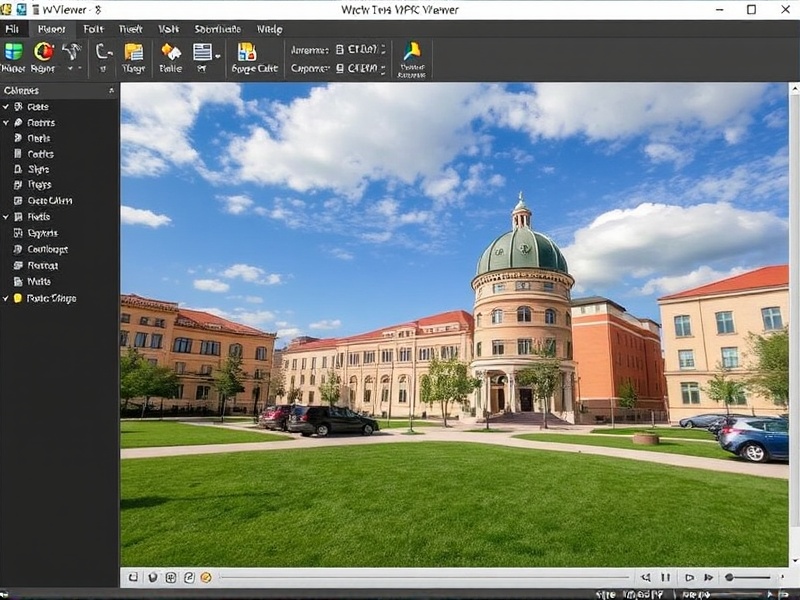Viewport: 800px width, 600px height.
Task: Click the orange diamond shapes toolbar icon
Action: click(171, 52)
